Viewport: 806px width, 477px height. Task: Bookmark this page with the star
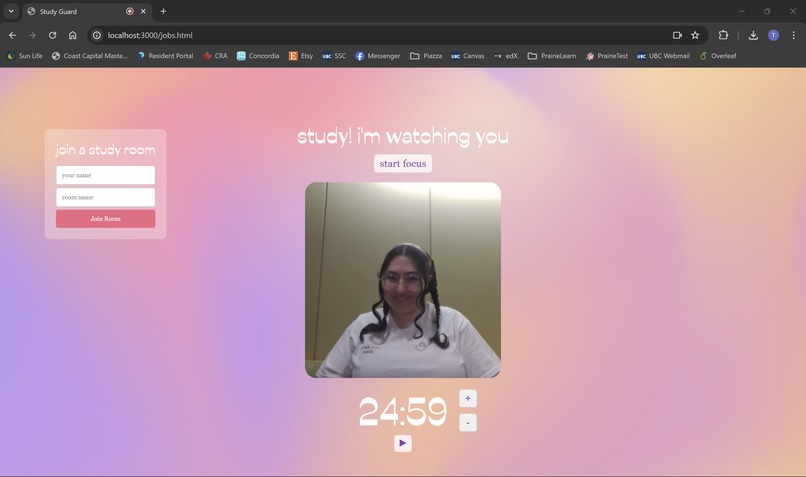[695, 35]
